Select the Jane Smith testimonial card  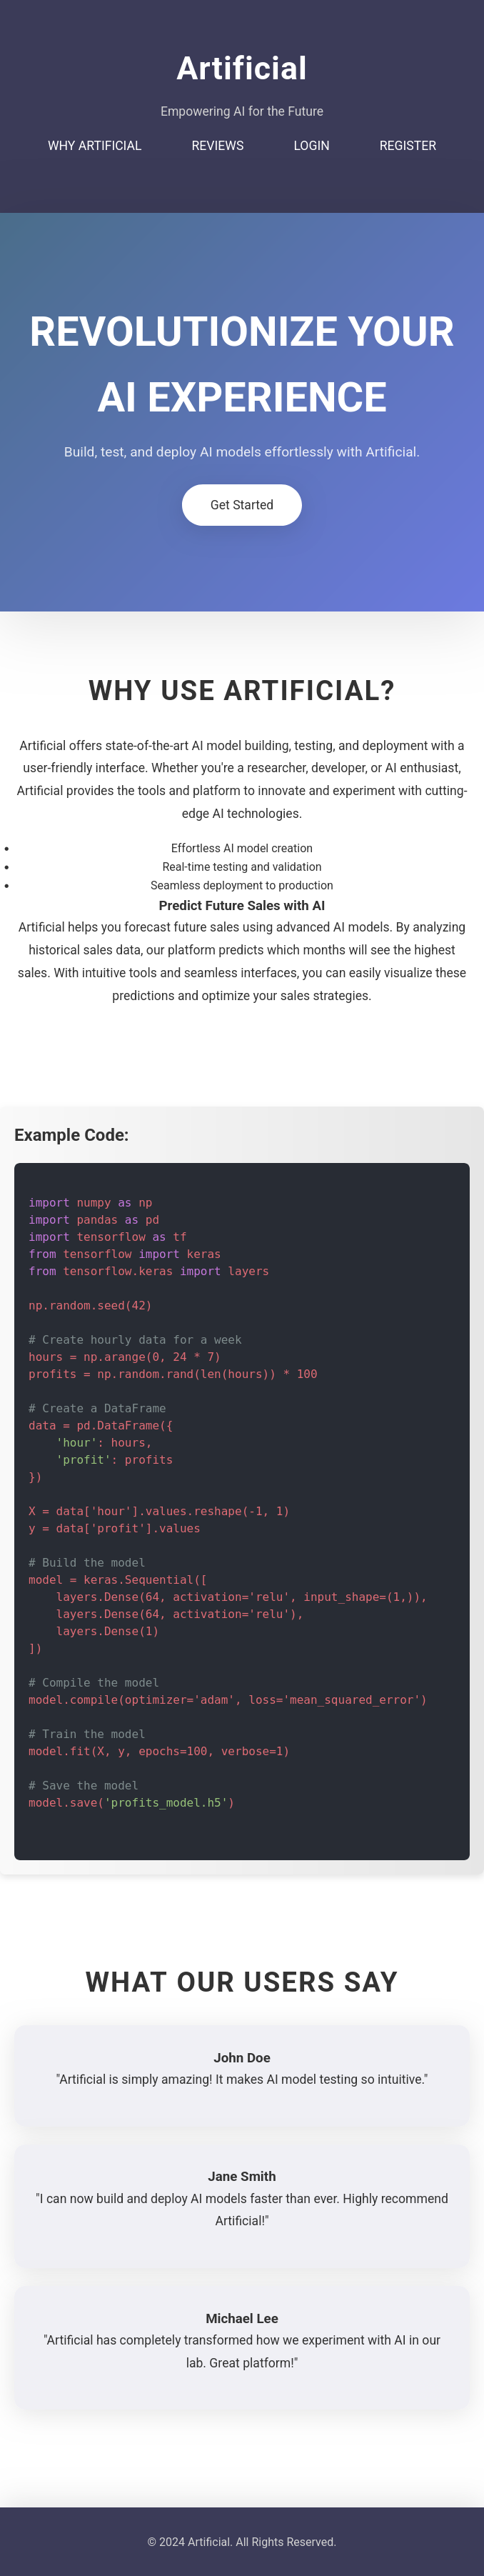pyautogui.click(x=242, y=2204)
